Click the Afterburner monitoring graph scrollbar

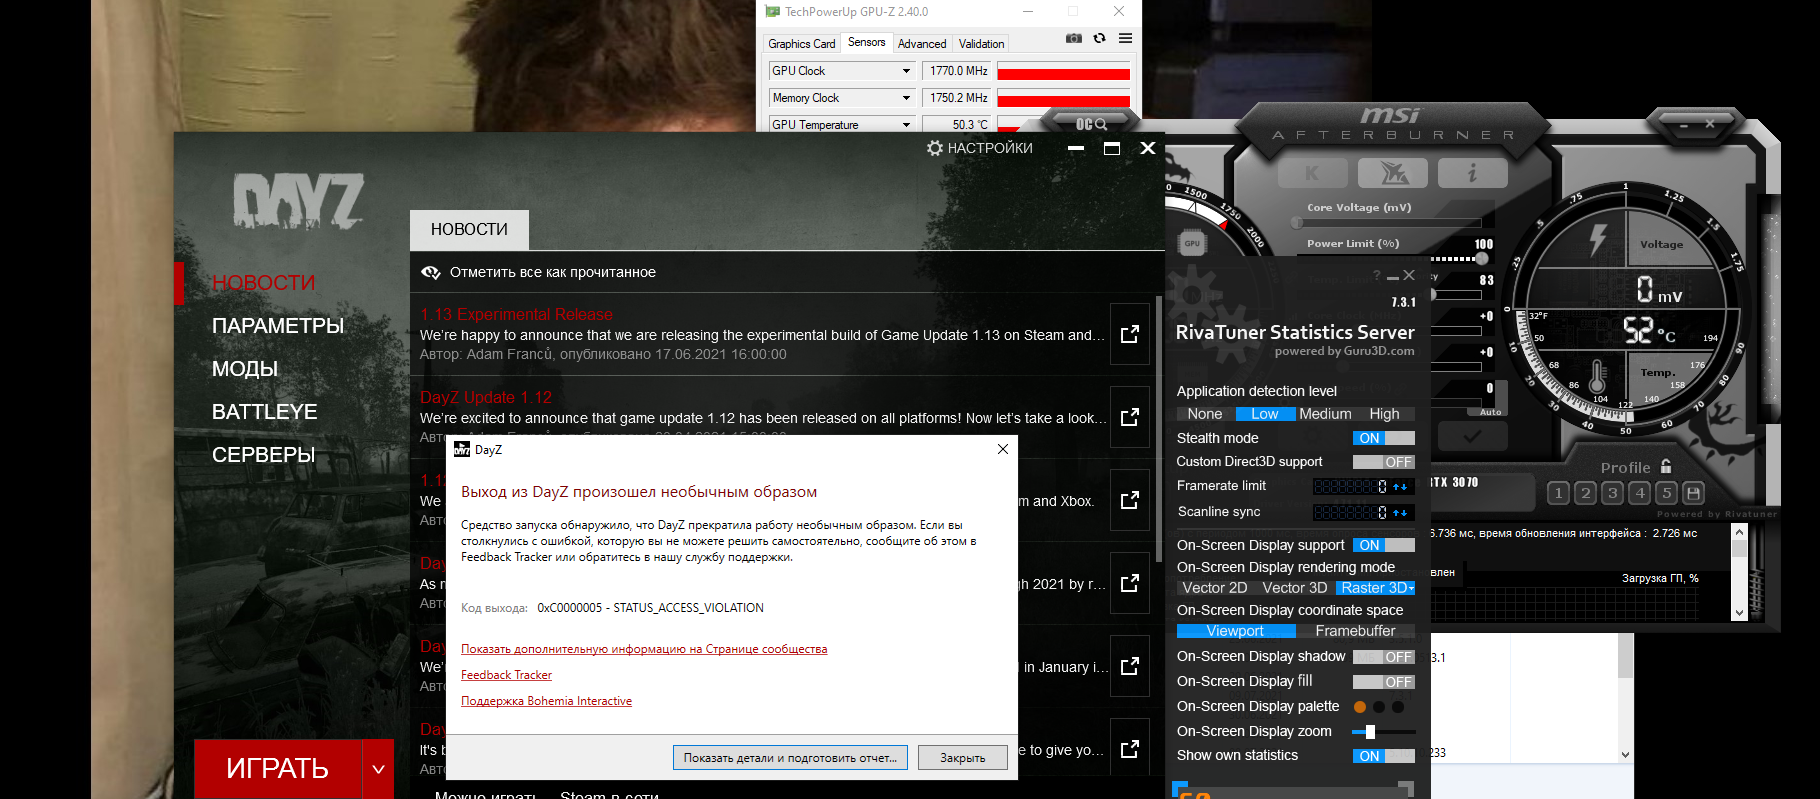[x=1739, y=573]
